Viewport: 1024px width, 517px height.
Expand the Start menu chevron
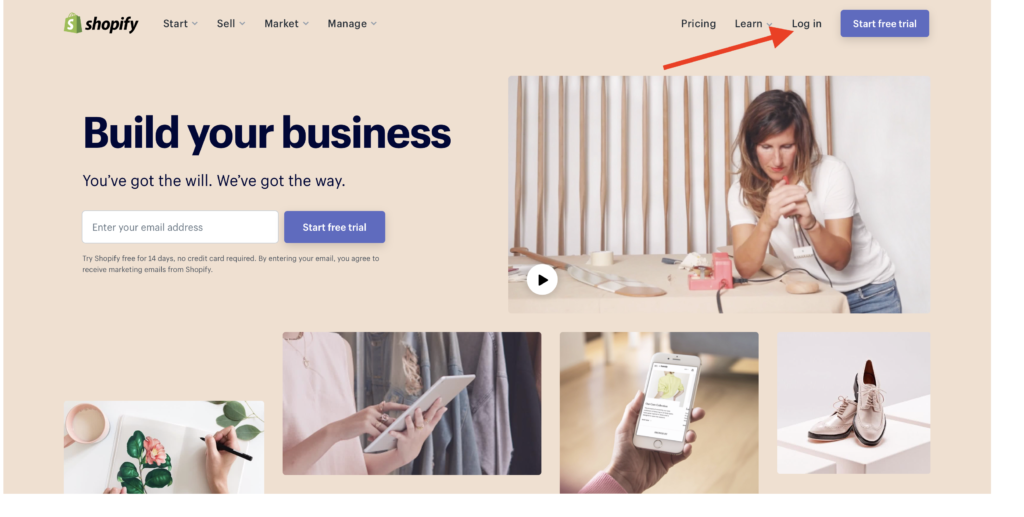195,24
